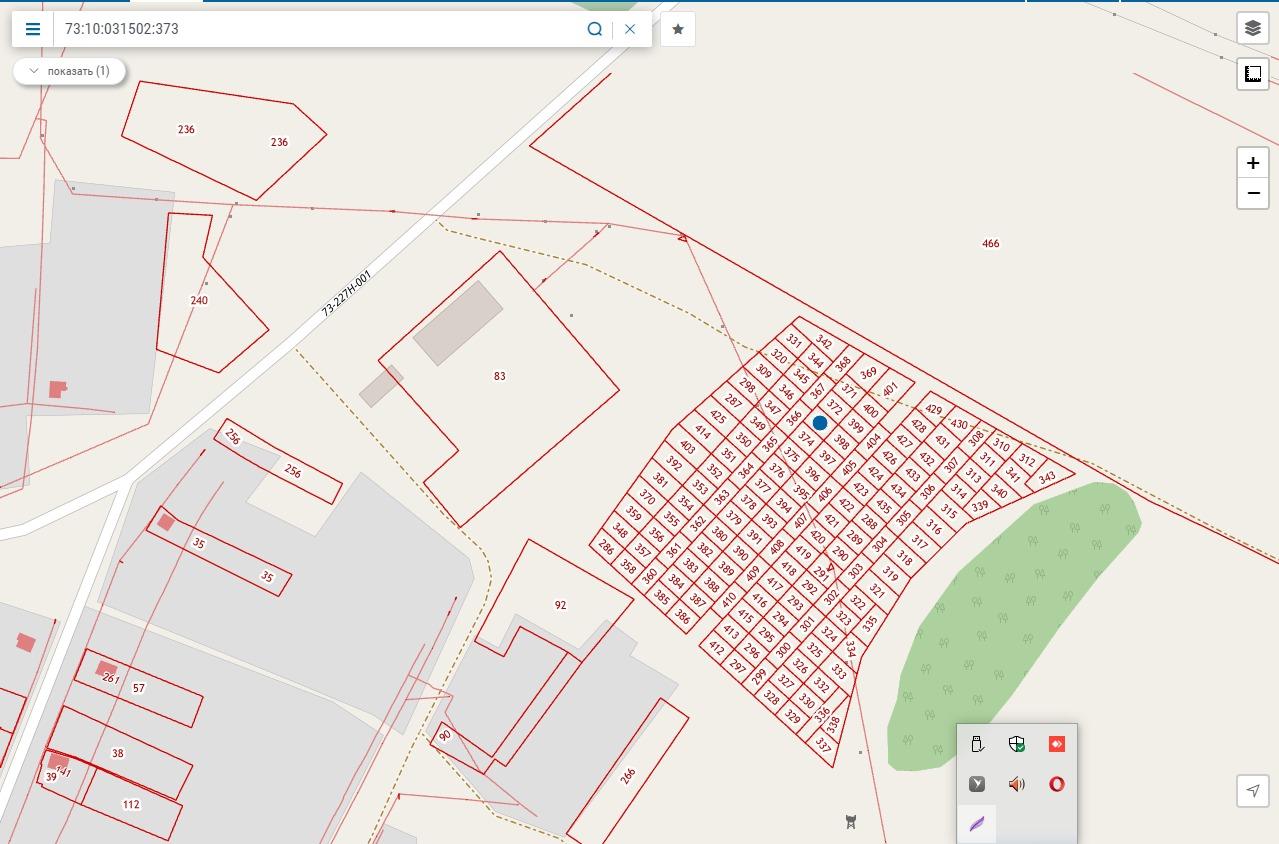
Task: Open the map layers panel
Action: 1253,29
